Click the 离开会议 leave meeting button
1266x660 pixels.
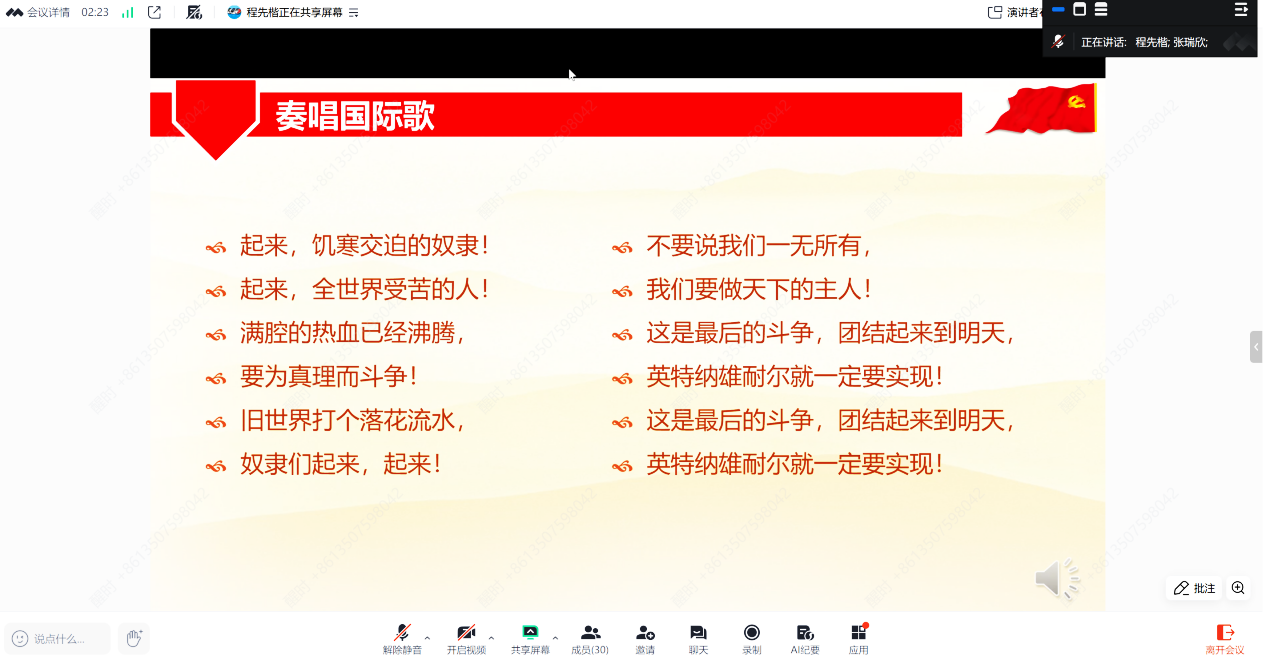1225,637
